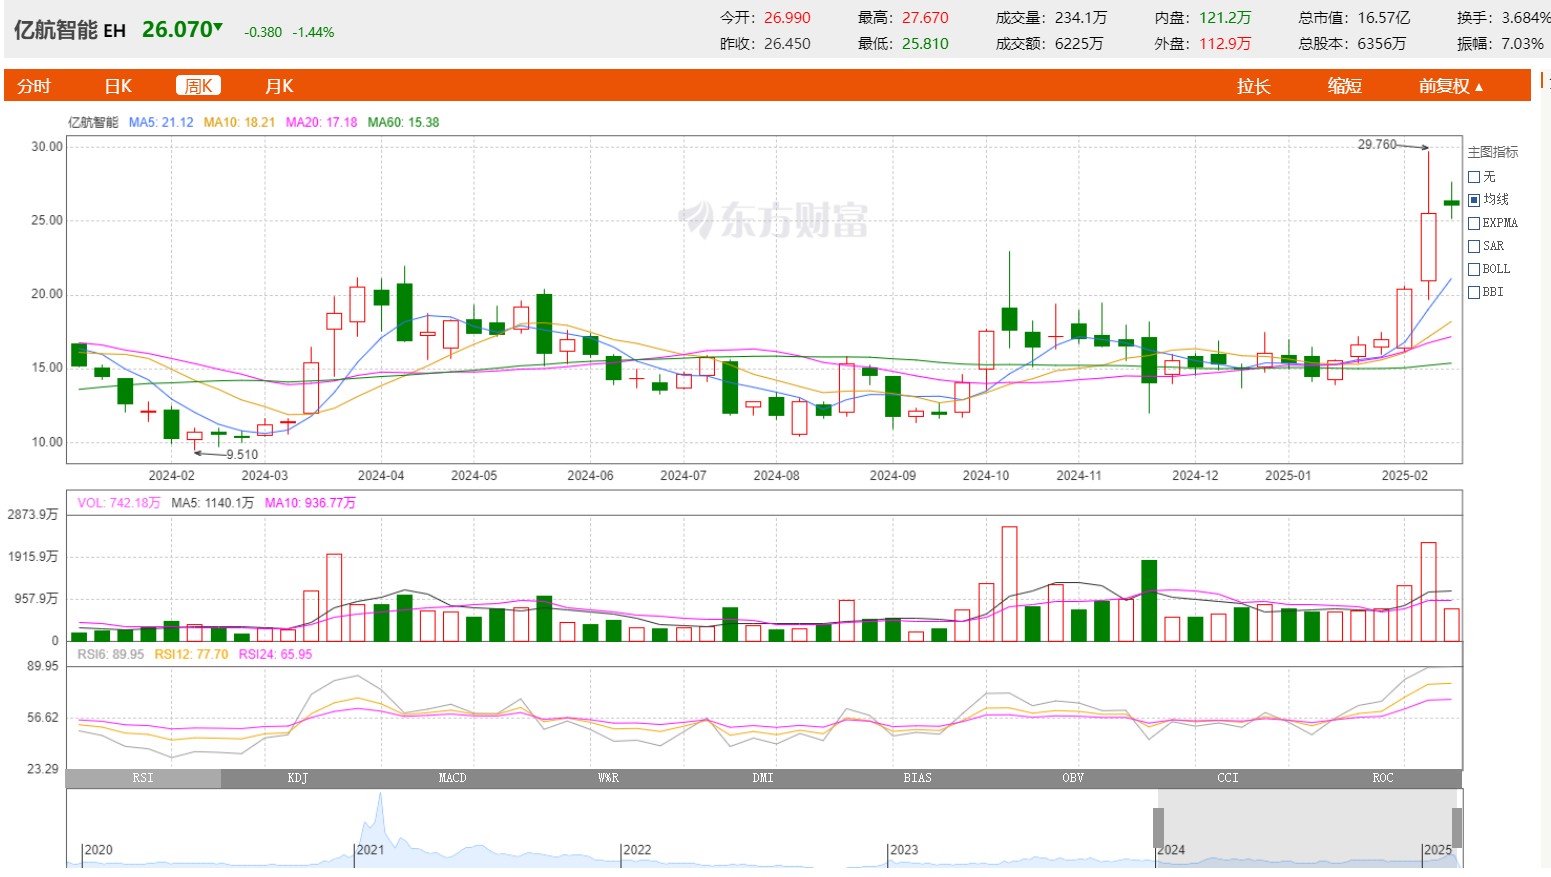The image size is (1551, 877).
Task: Click the 缩短 shorten button
Action: pos(1345,86)
